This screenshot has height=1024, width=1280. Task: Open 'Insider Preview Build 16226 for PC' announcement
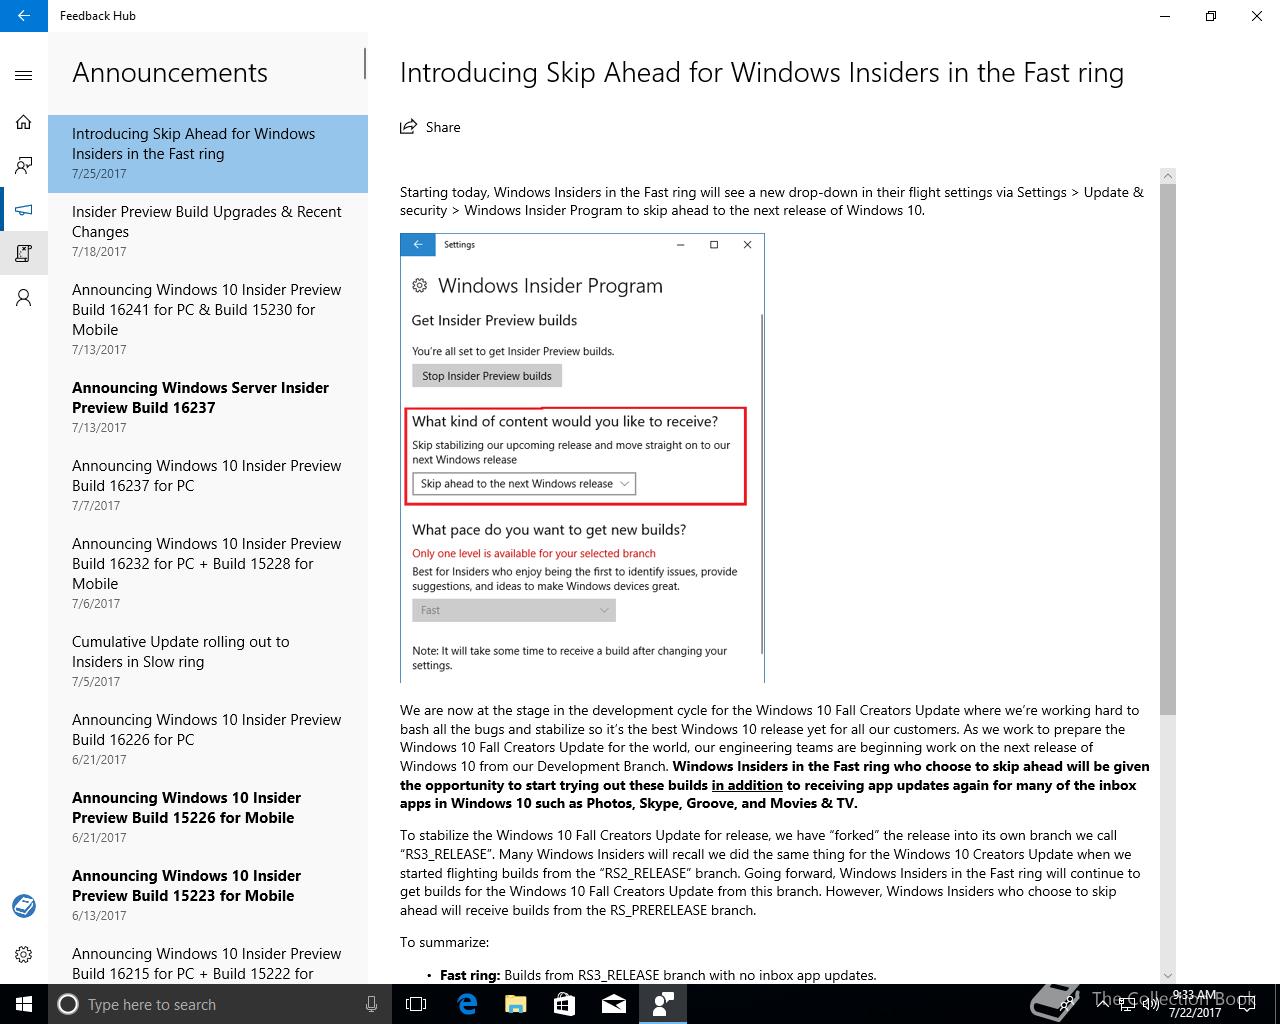pos(208,739)
